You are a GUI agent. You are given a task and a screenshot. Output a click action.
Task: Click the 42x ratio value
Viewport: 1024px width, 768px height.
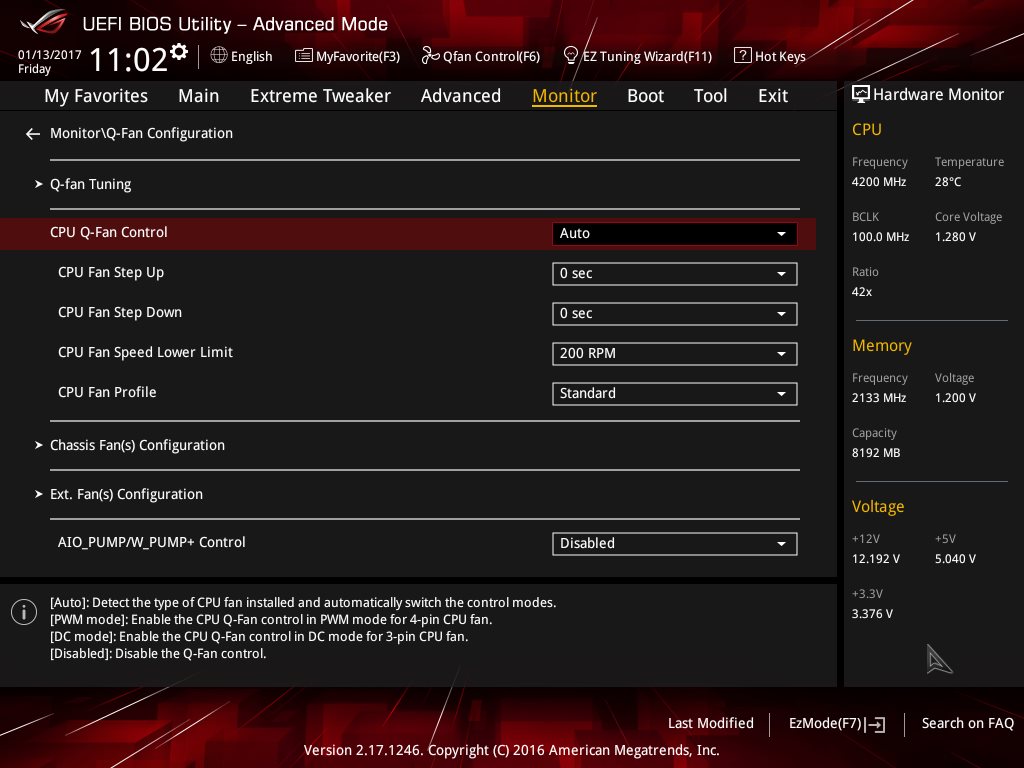point(861,292)
